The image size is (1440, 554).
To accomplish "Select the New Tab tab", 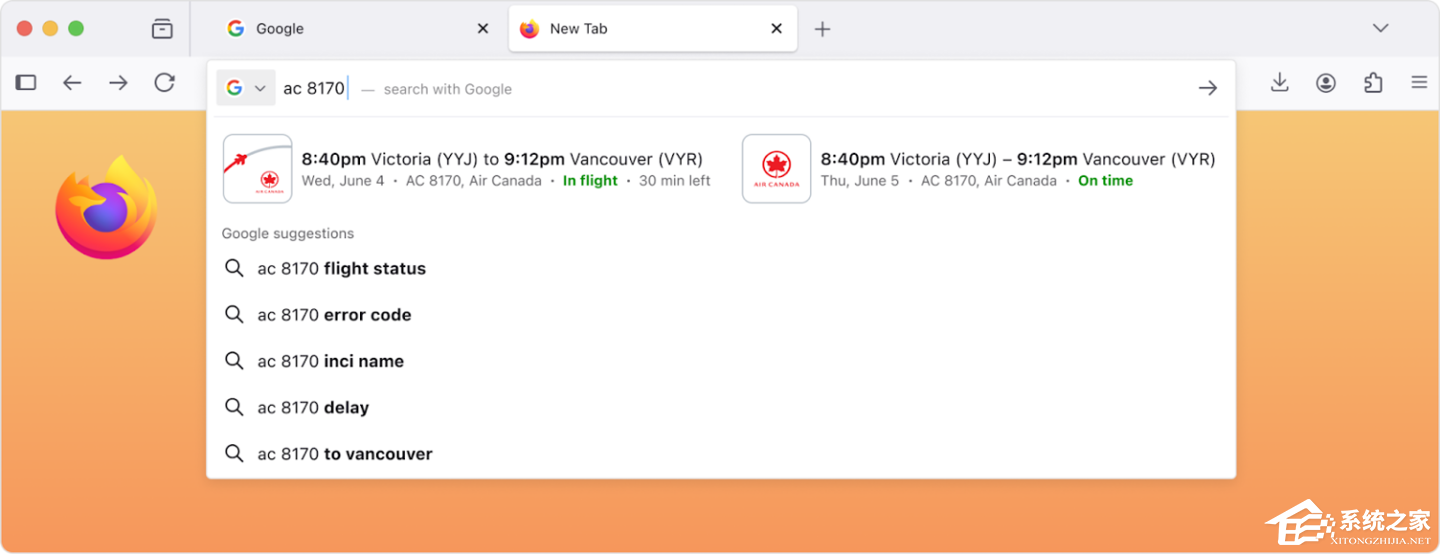I will [x=653, y=29].
